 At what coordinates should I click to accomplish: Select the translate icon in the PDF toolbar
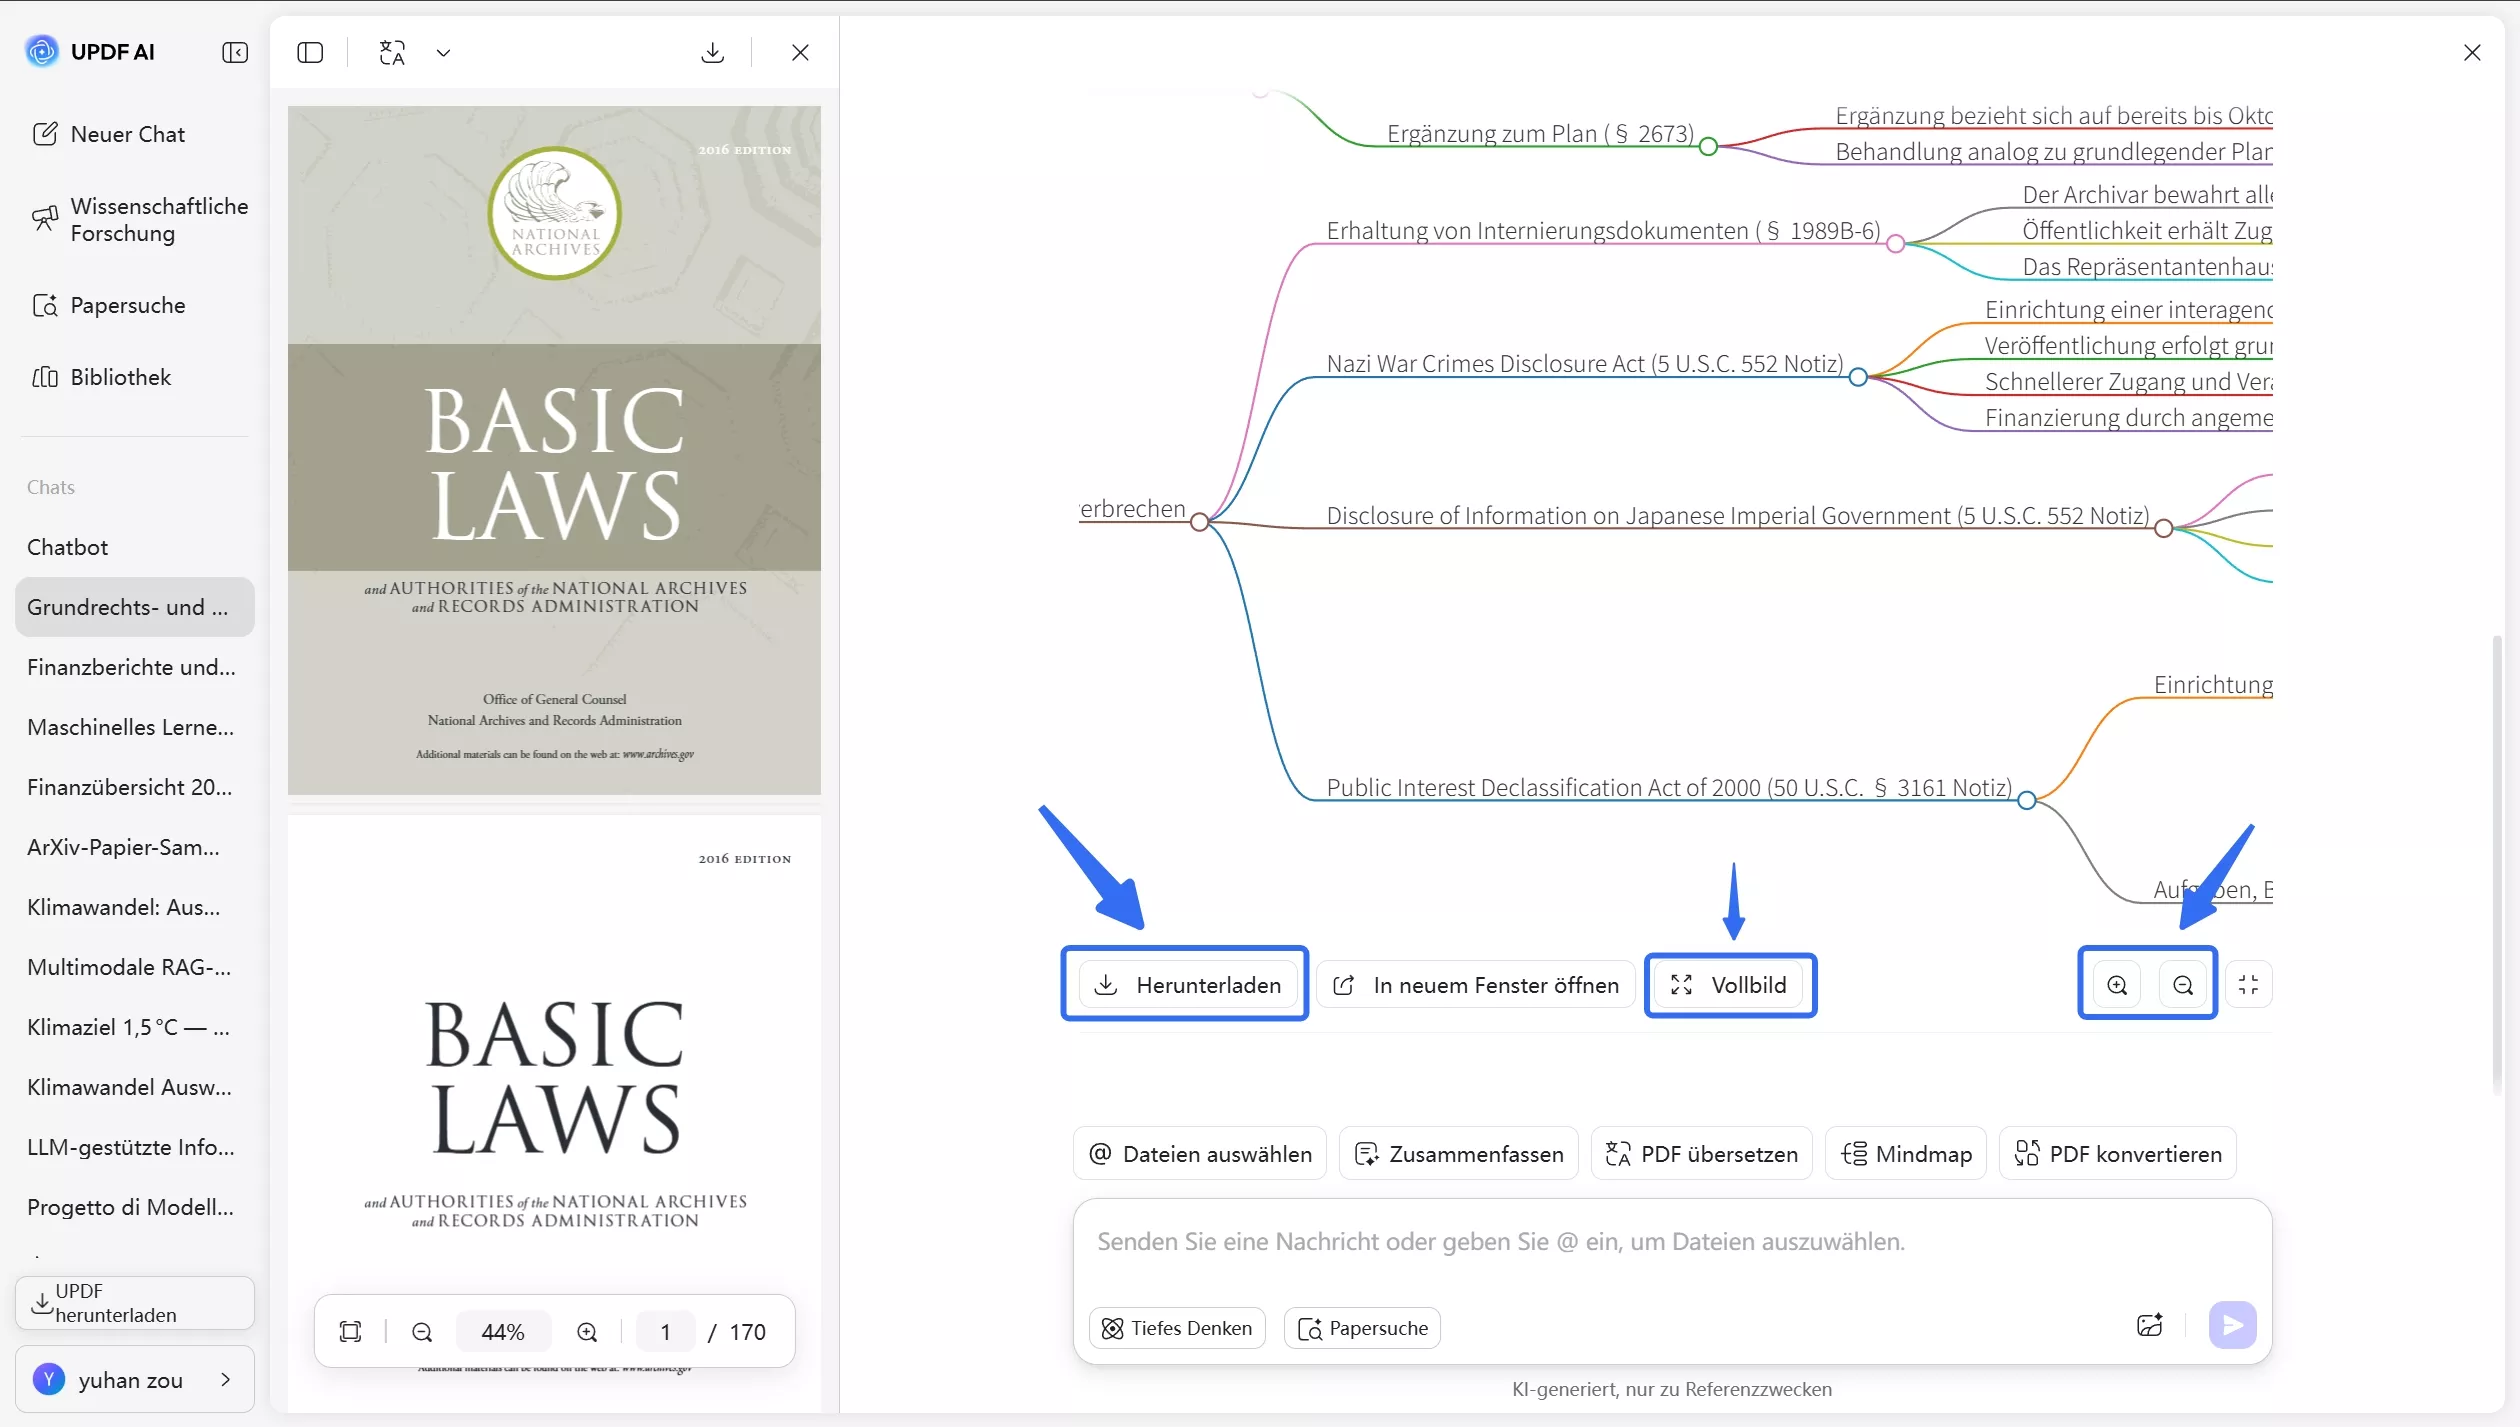(392, 52)
